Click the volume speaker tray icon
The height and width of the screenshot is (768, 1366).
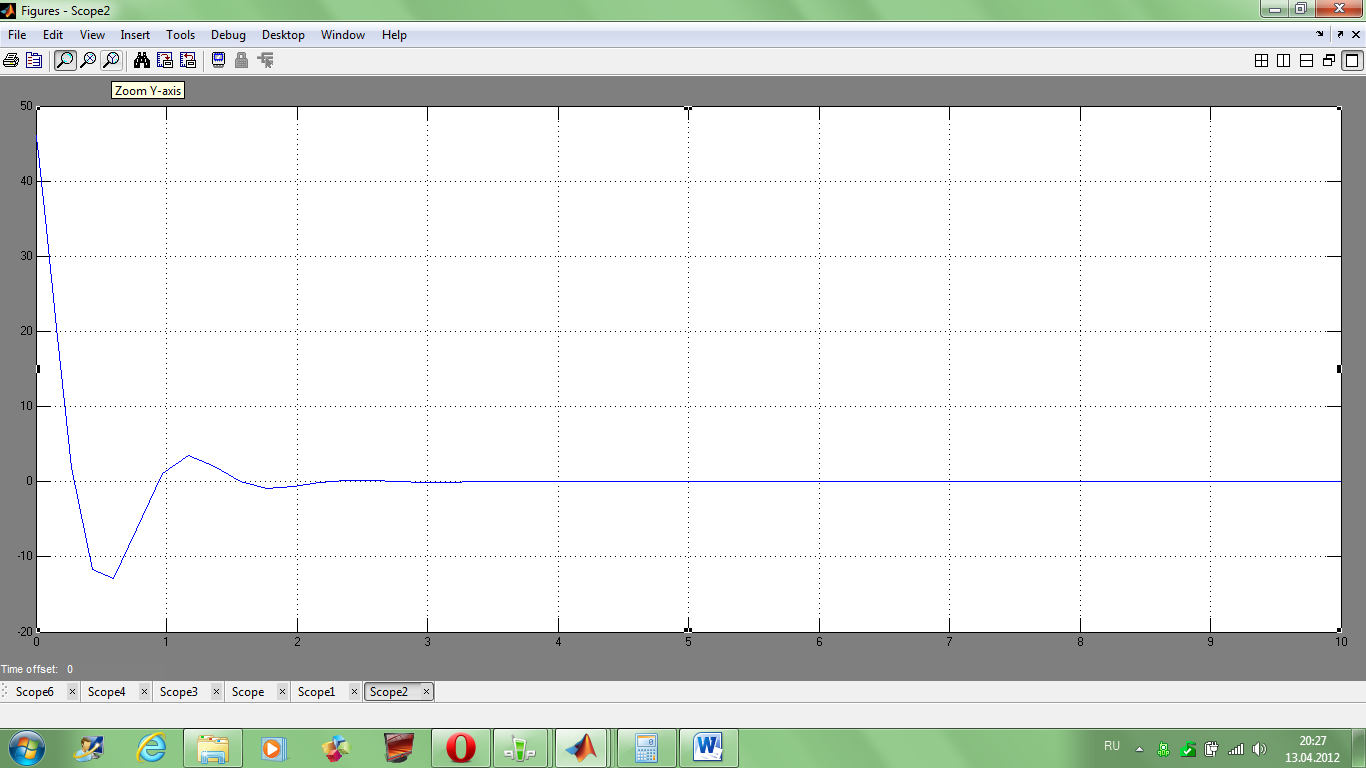[1259, 749]
